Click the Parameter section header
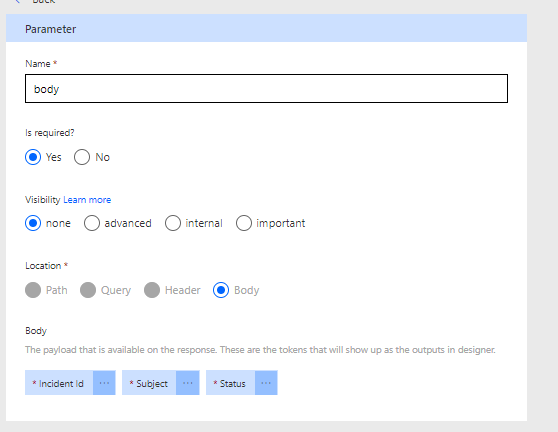This screenshot has height=432, width=558. pyautogui.click(x=267, y=28)
